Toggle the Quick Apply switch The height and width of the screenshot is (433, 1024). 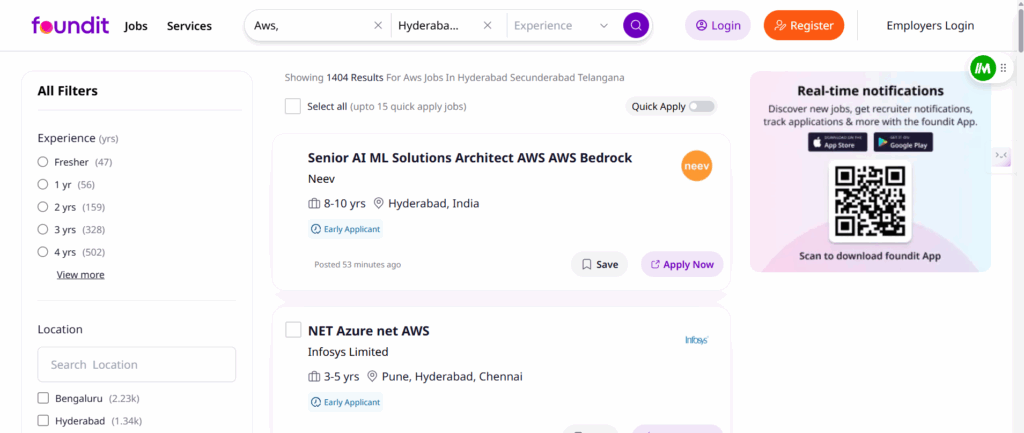click(701, 106)
